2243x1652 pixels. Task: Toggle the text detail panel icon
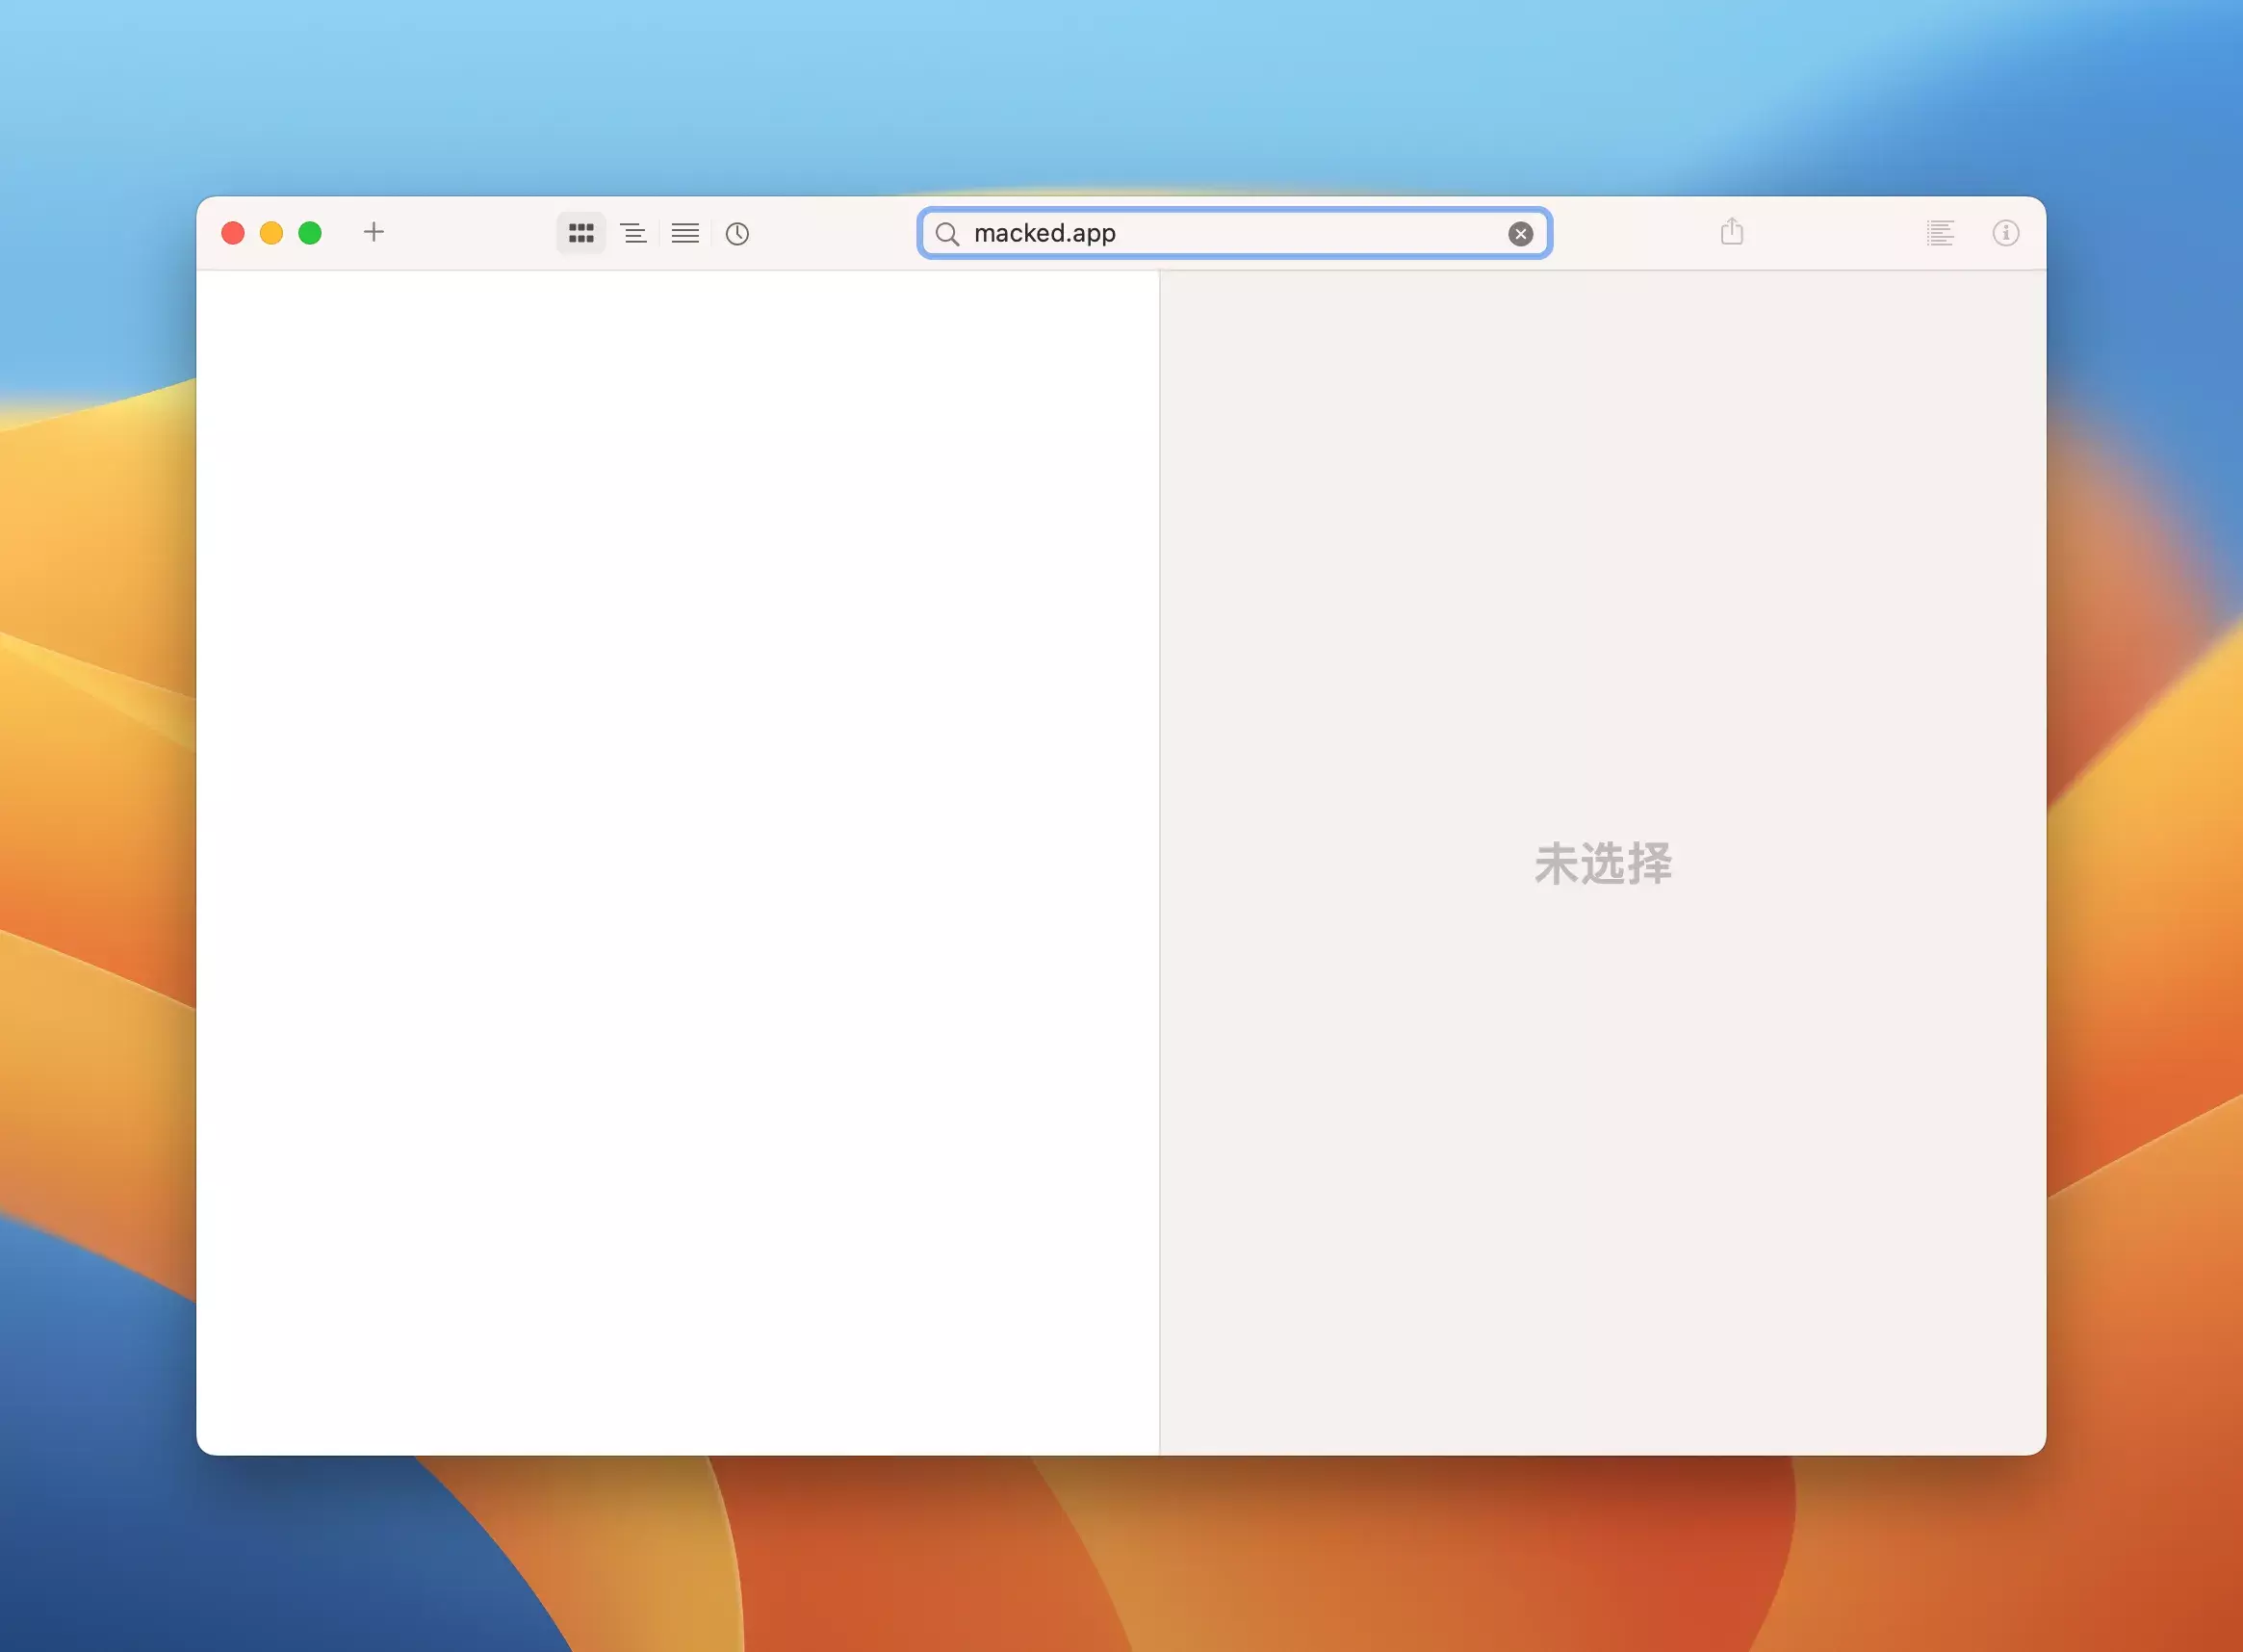(x=1940, y=233)
